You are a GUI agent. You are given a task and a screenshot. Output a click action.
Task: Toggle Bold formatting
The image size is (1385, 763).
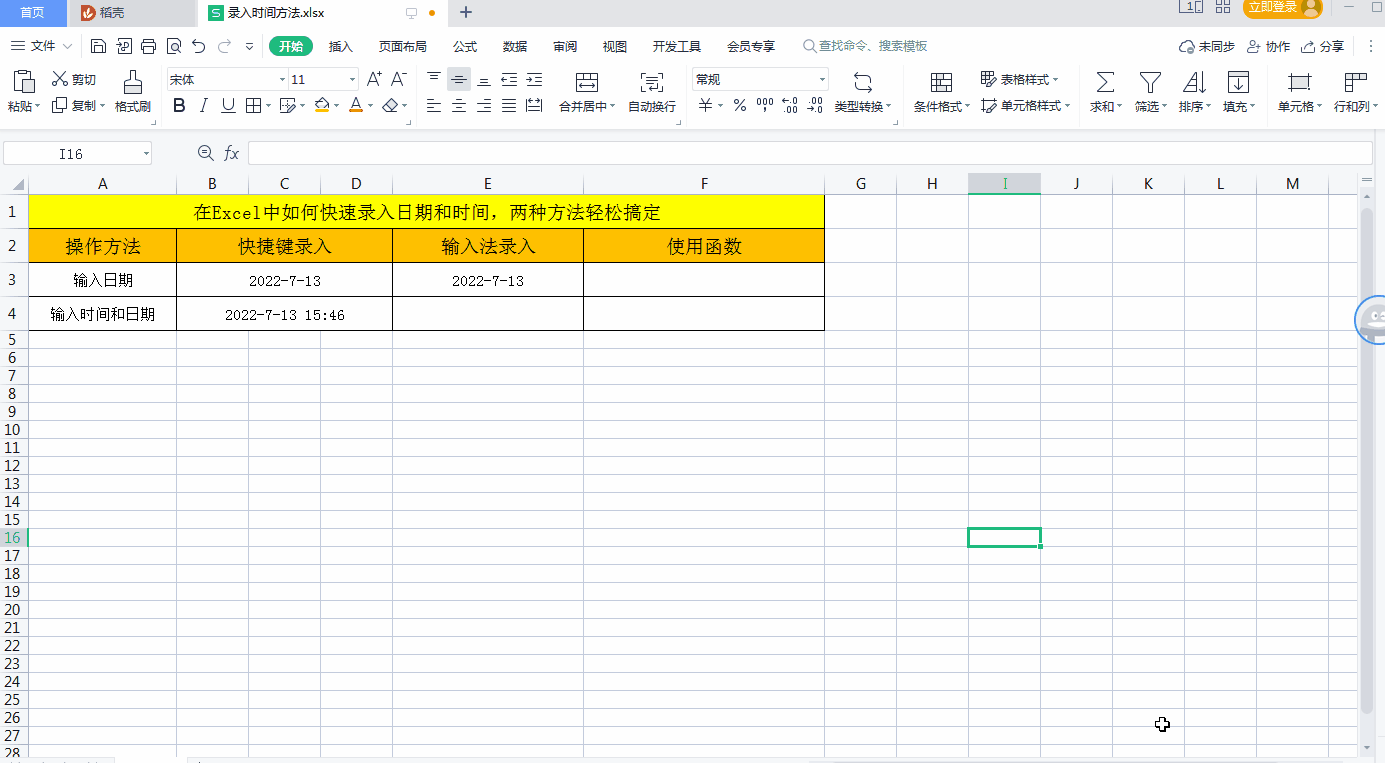click(179, 105)
